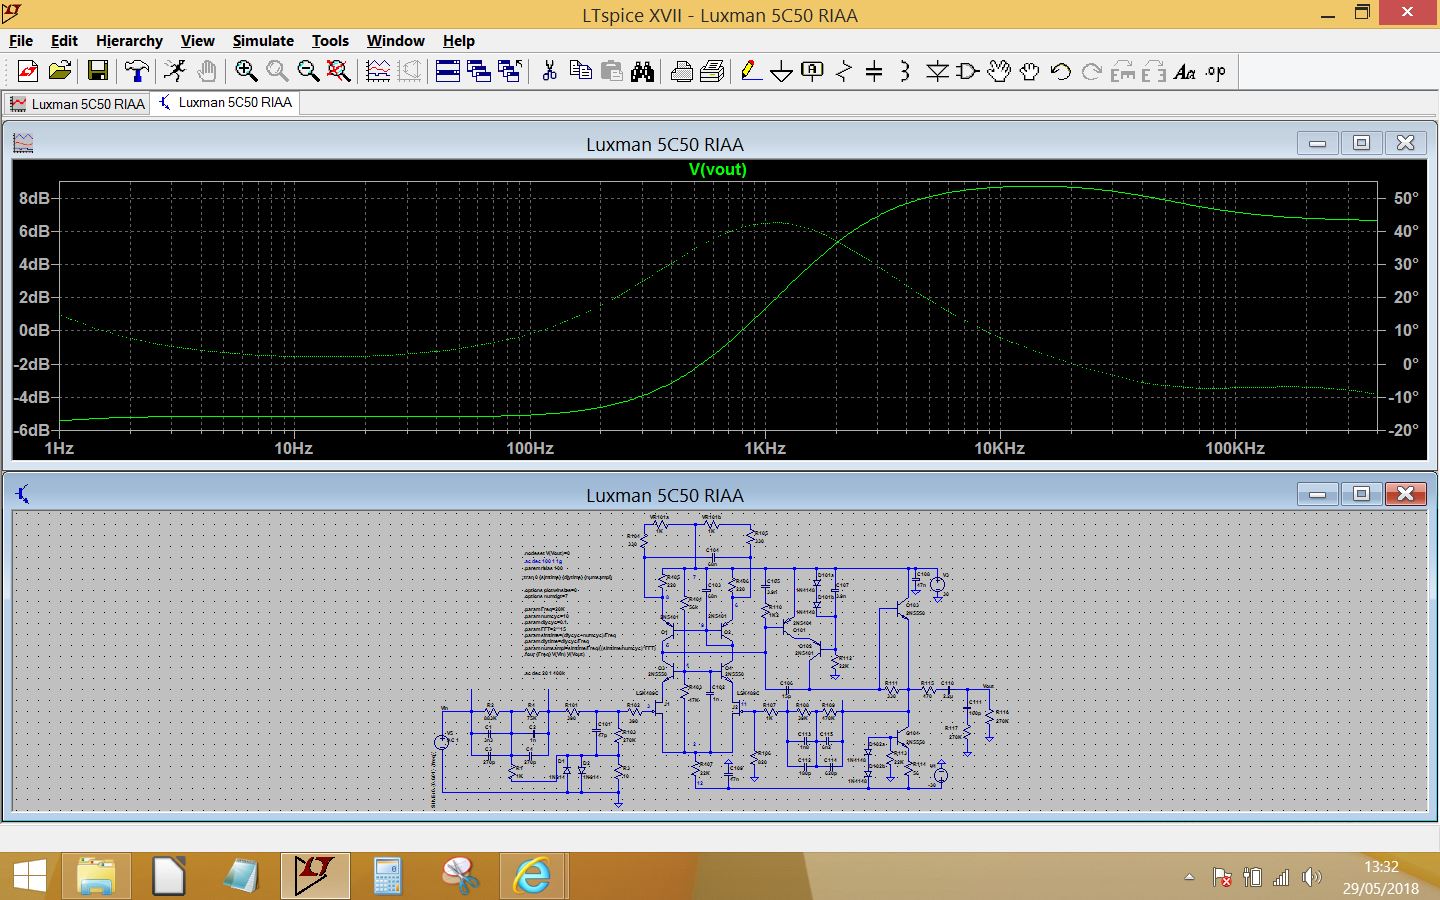Open a file using the folder icon
The image size is (1440, 900).
[x=60, y=71]
